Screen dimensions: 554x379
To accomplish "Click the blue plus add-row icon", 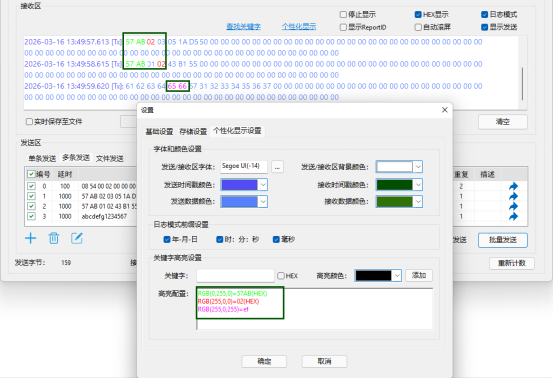I will click(x=31, y=238).
